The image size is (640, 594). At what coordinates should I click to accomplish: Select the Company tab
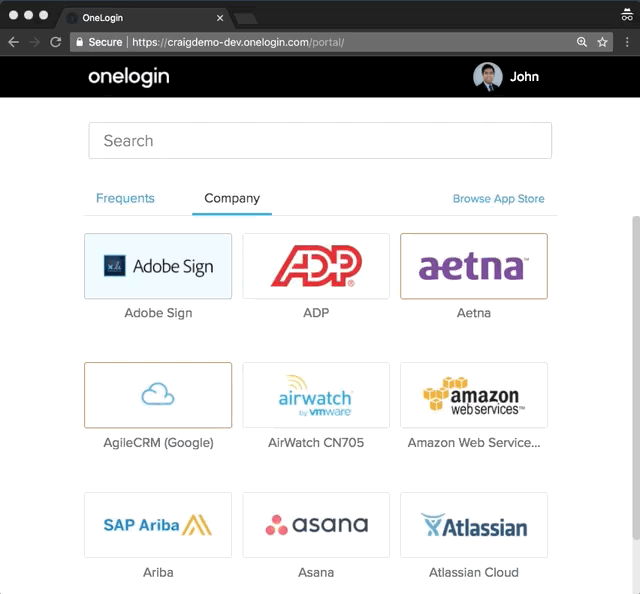(x=232, y=198)
